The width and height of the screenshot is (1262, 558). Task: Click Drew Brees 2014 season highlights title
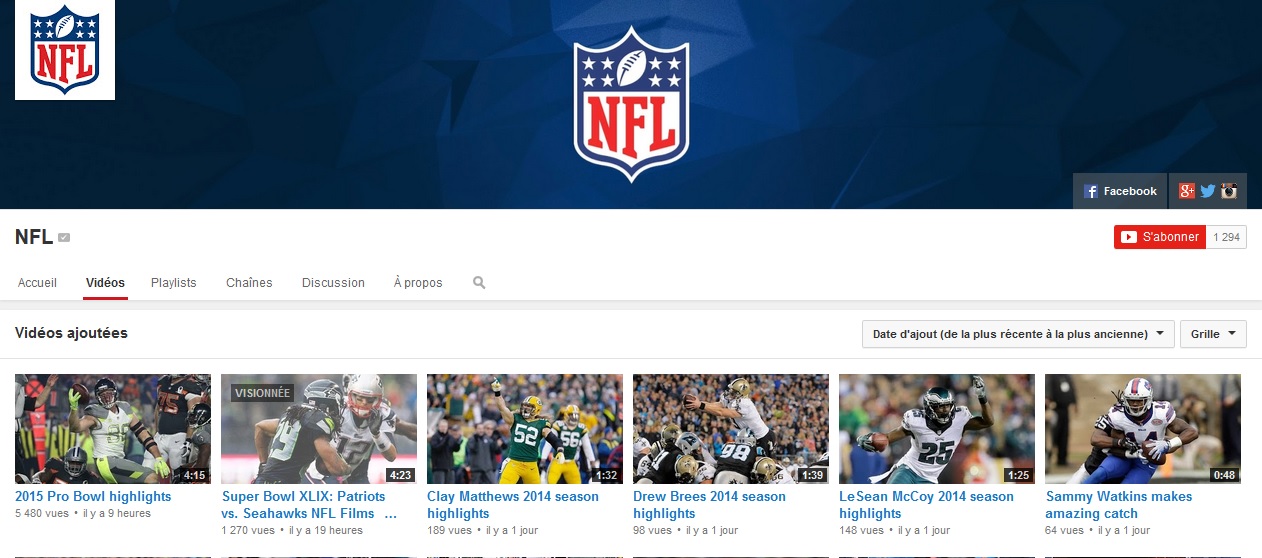(x=710, y=505)
